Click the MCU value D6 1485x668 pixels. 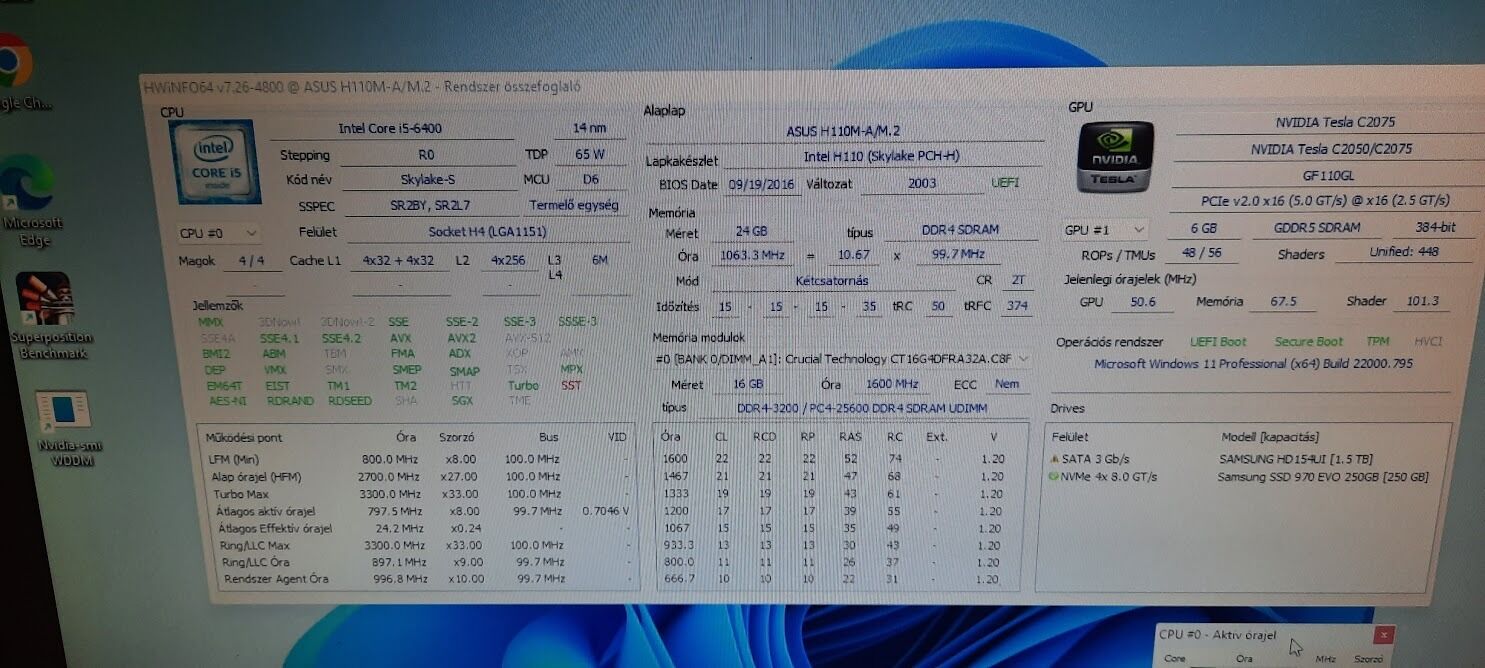point(590,180)
